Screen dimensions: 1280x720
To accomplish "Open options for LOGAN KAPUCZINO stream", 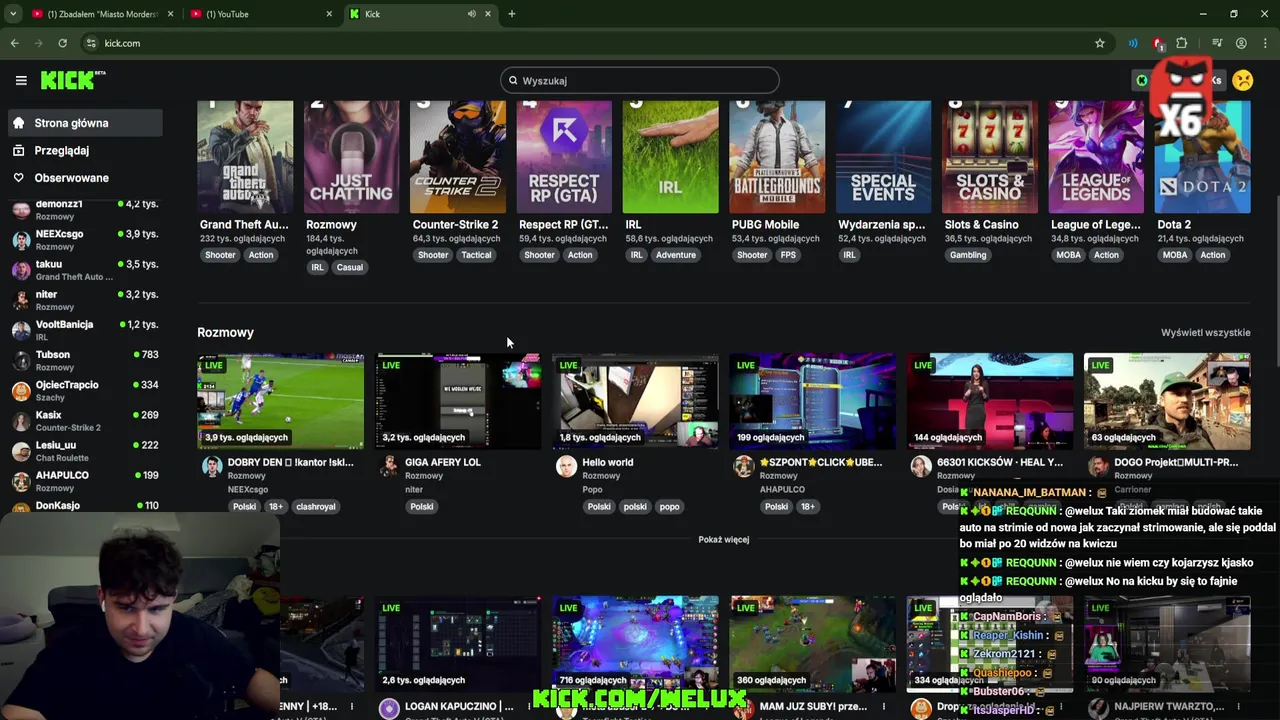I will coord(529,707).
